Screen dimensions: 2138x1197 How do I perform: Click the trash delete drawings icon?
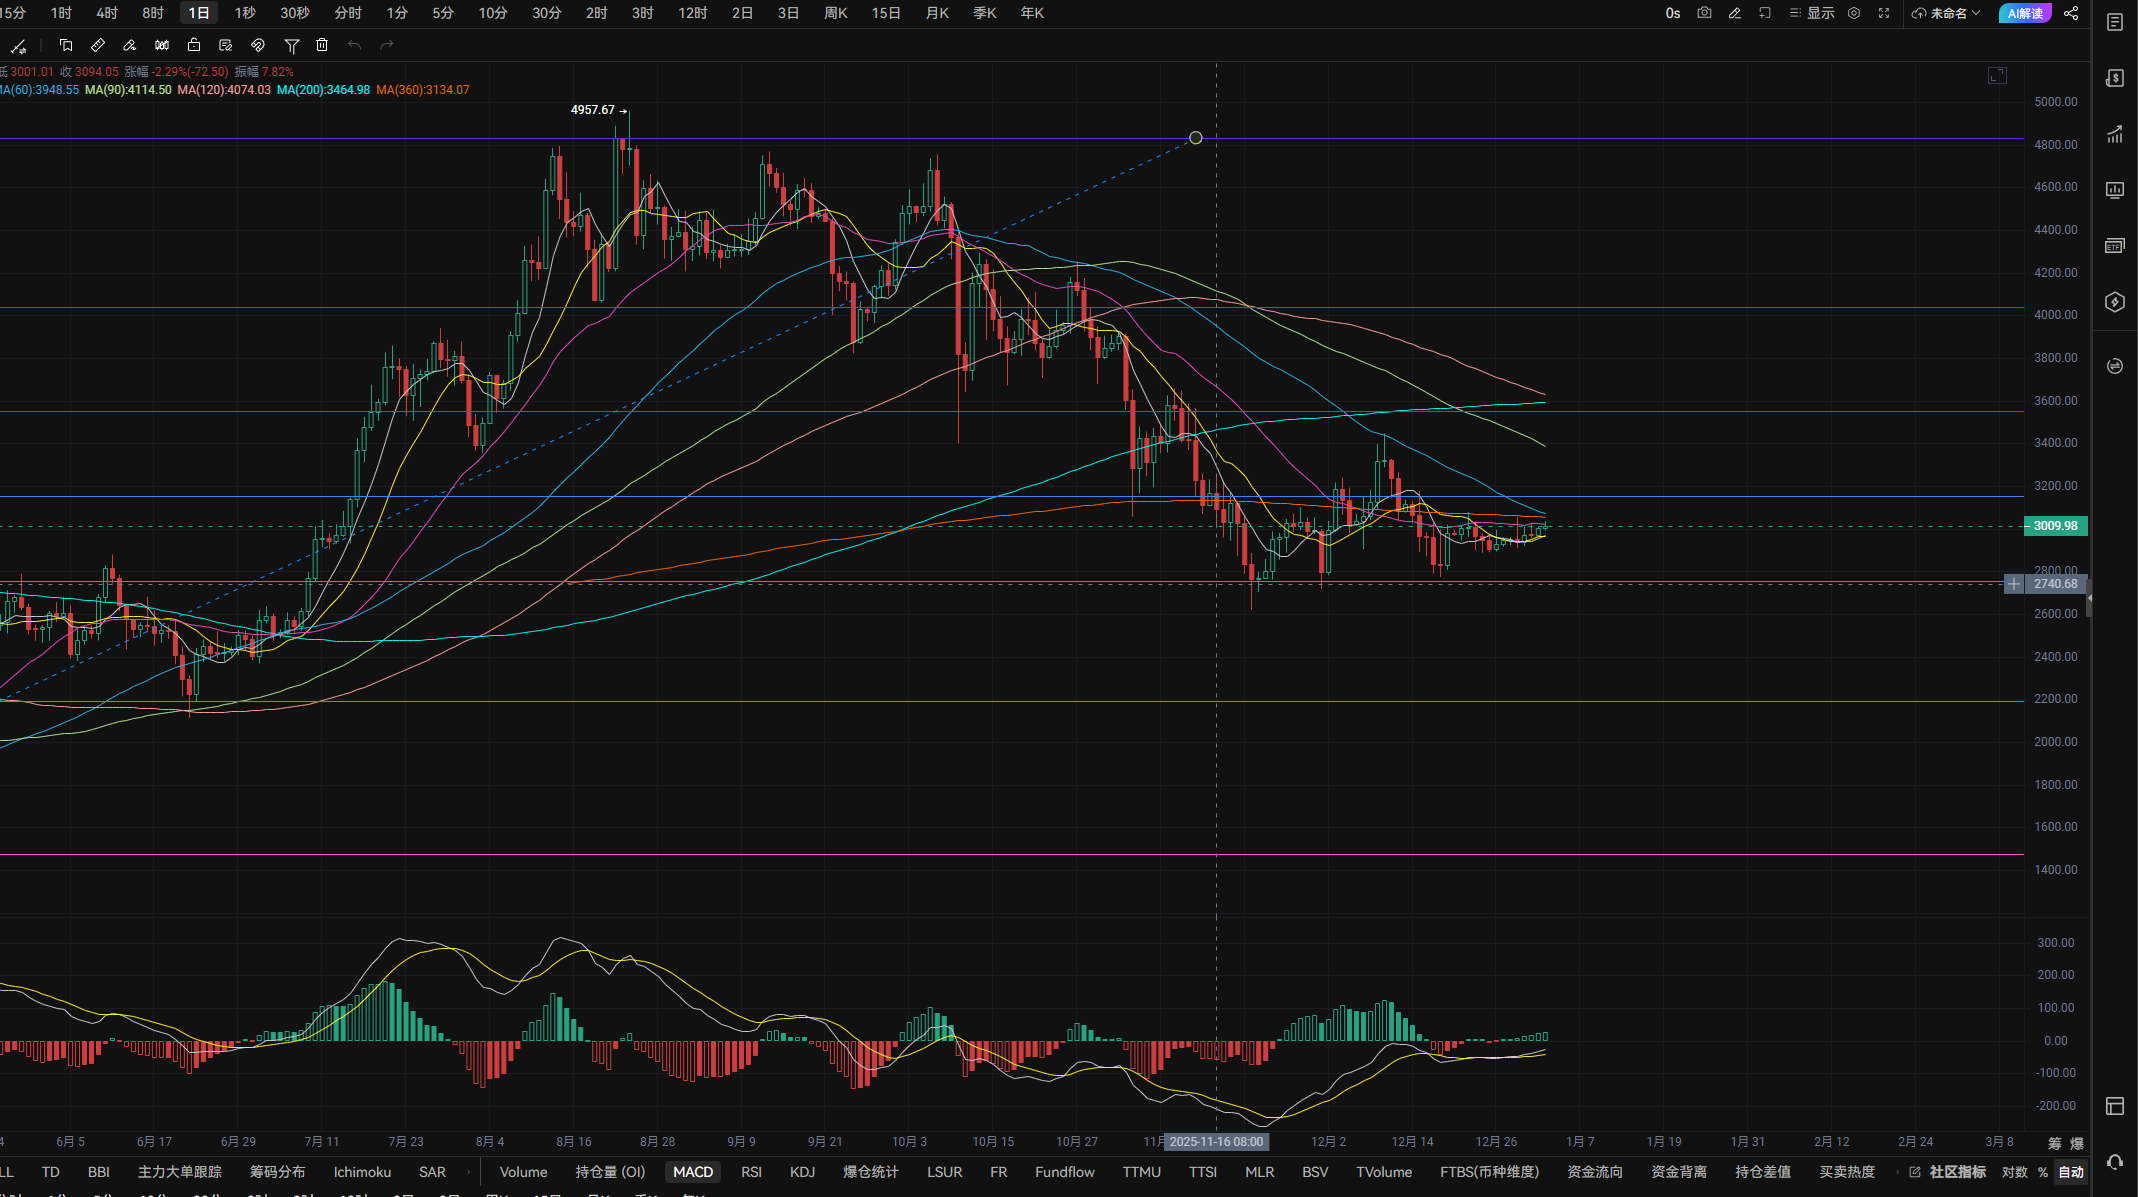point(322,45)
